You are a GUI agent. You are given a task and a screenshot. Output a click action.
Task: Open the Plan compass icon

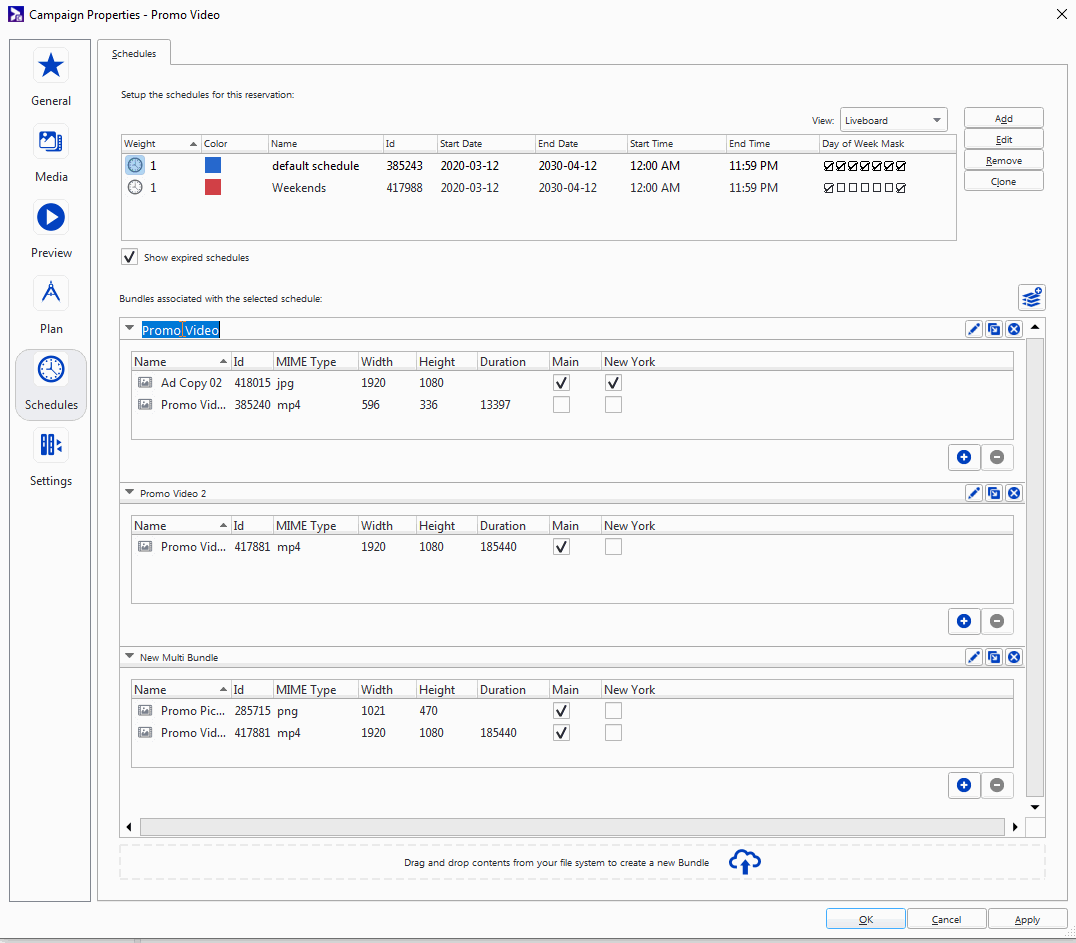tap(51, 294)
